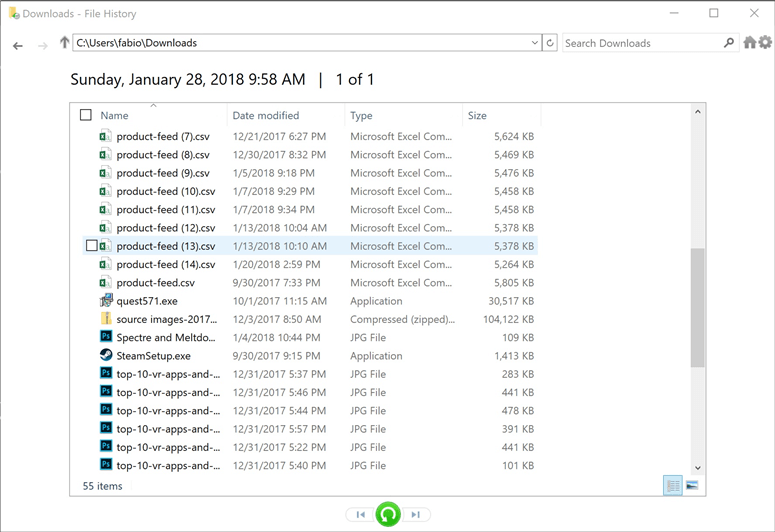The image size is (775, 532).
Task: Sort by Size column
Action: tap(477, 115)
